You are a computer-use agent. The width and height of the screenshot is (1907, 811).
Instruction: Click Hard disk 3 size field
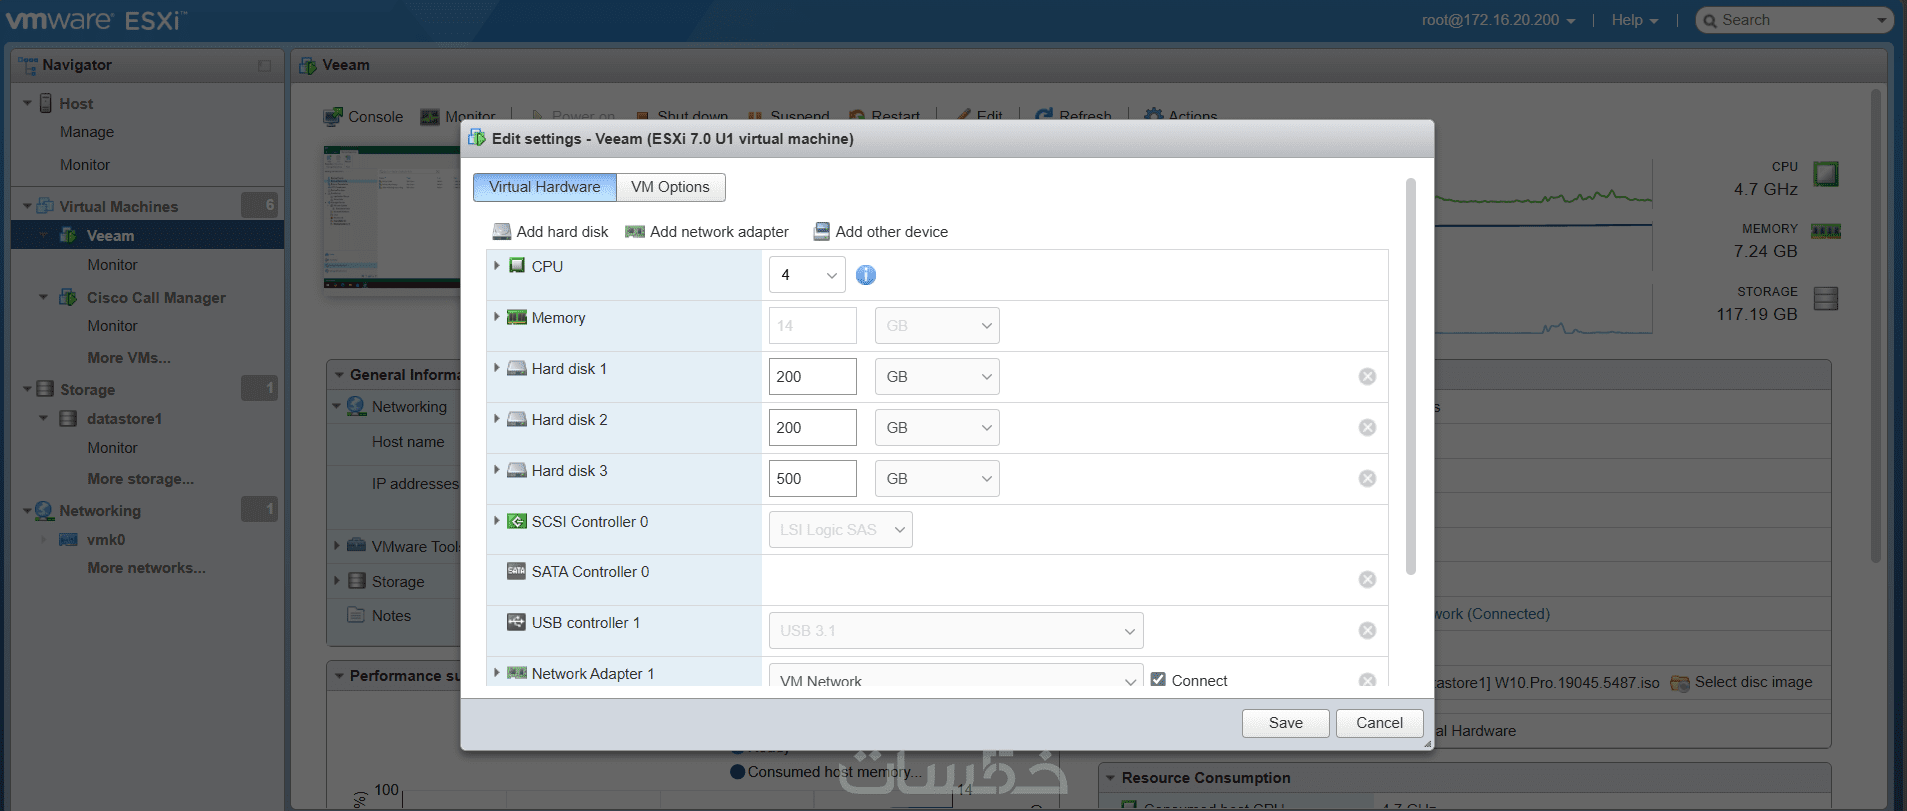pos(813,479)
